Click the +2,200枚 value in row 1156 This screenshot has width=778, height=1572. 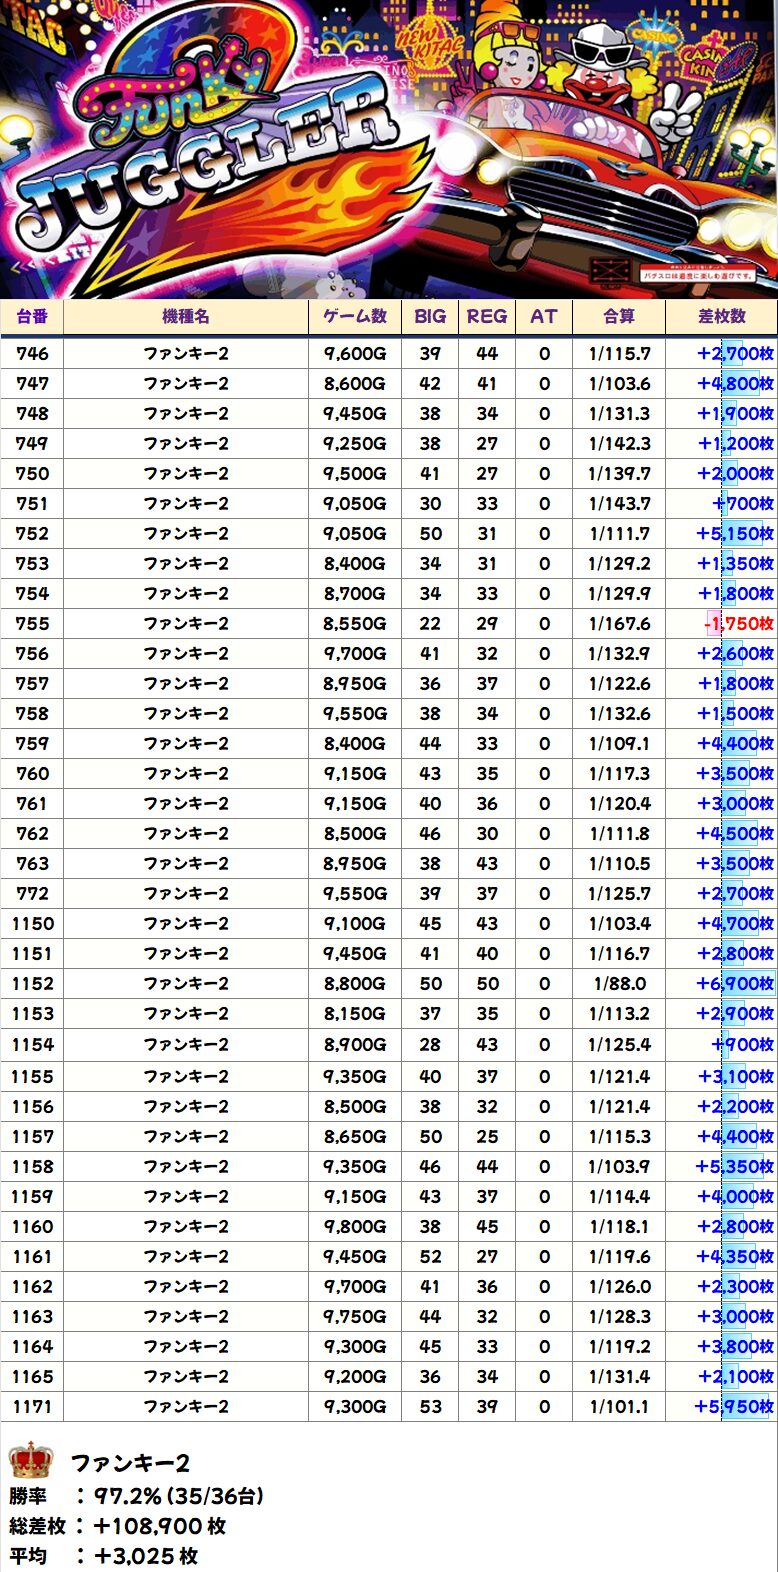735,1106
